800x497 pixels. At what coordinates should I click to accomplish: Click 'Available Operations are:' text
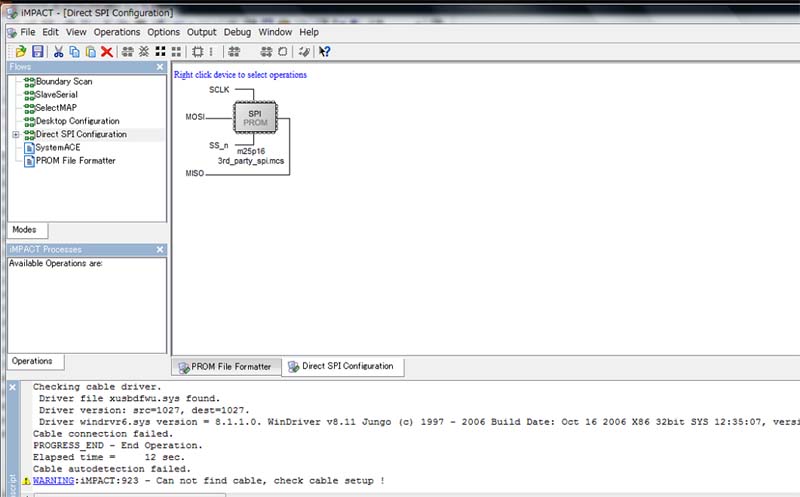pos(56,263)
